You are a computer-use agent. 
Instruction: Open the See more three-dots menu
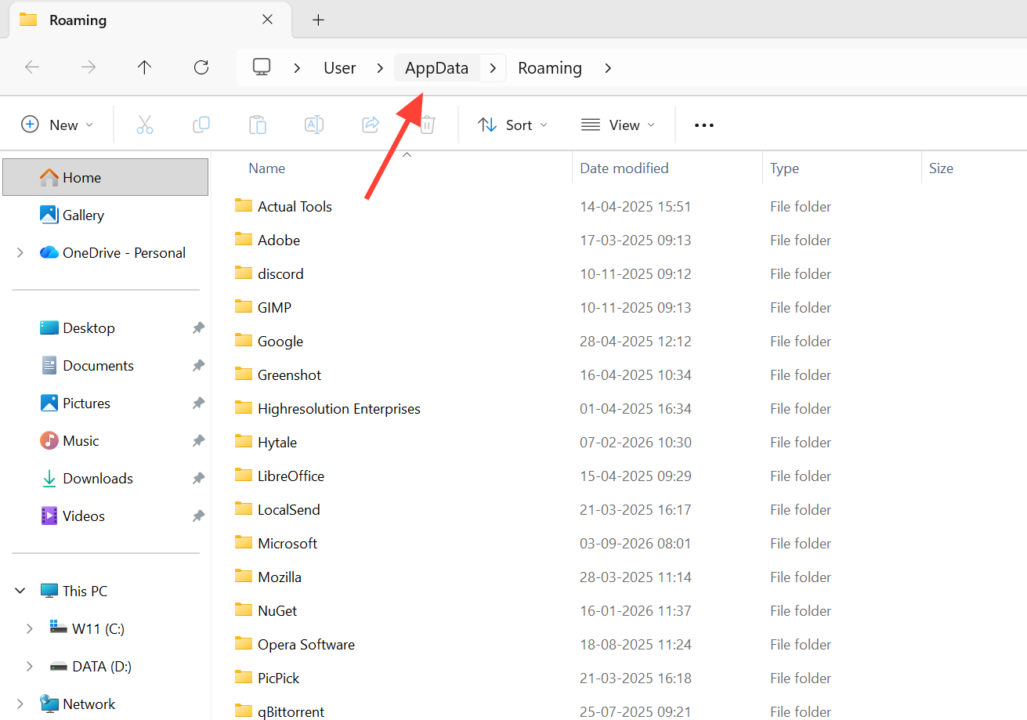[x=704, y=125]
